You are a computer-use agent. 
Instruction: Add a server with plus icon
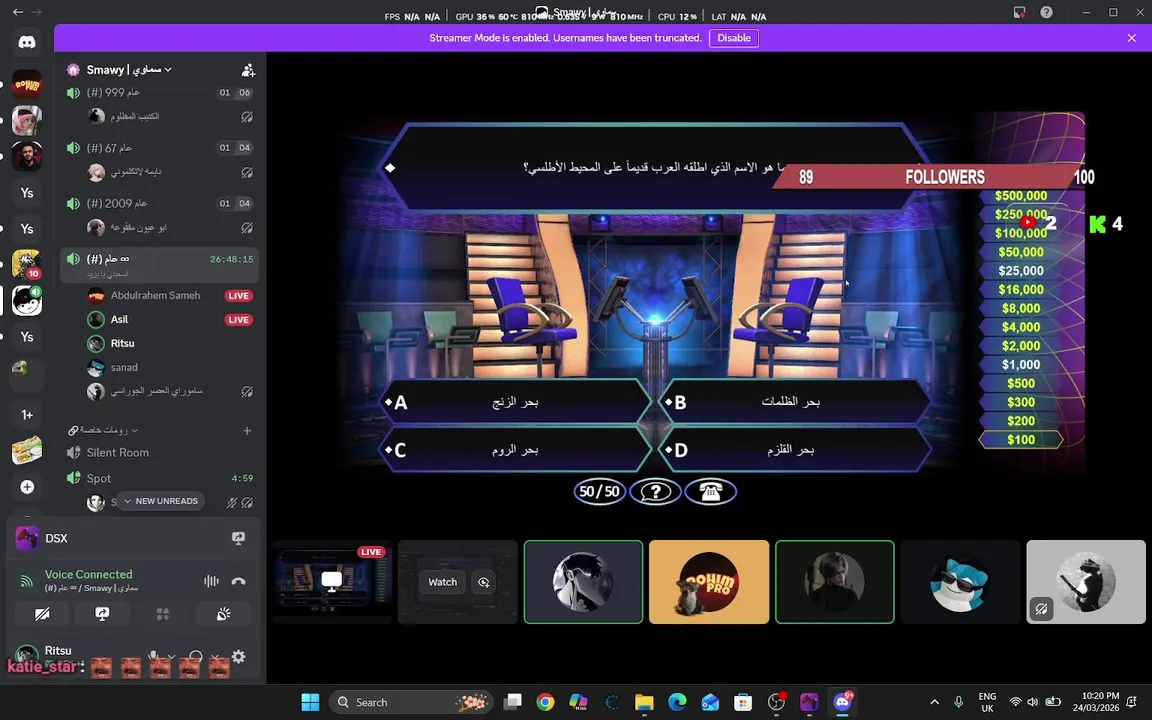tap(27, 487)
